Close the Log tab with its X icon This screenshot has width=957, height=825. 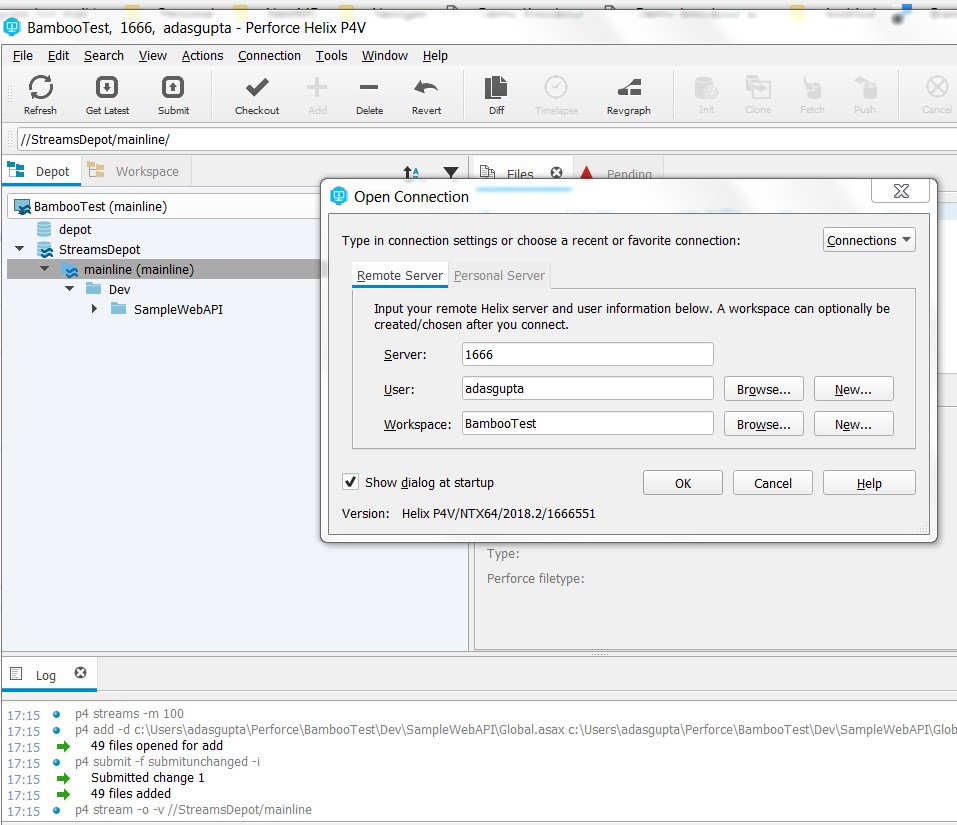[x=81, y=672]
